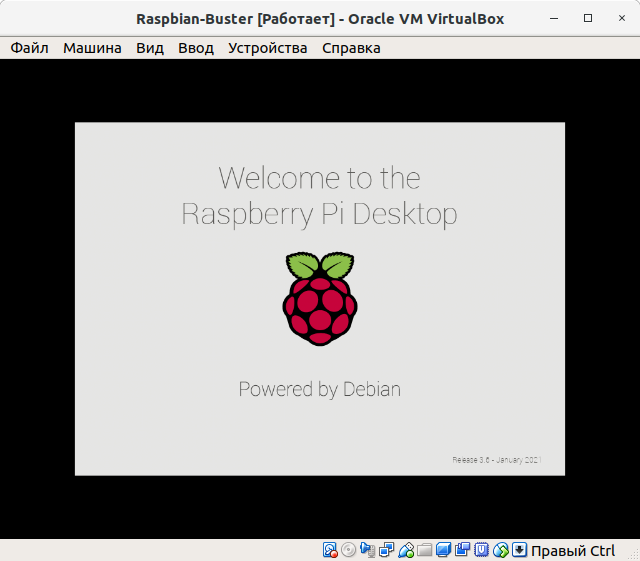Screen dimensions: 640x561
Task: Click the keyboard capture arrow icon
Action: click(519, 550)
